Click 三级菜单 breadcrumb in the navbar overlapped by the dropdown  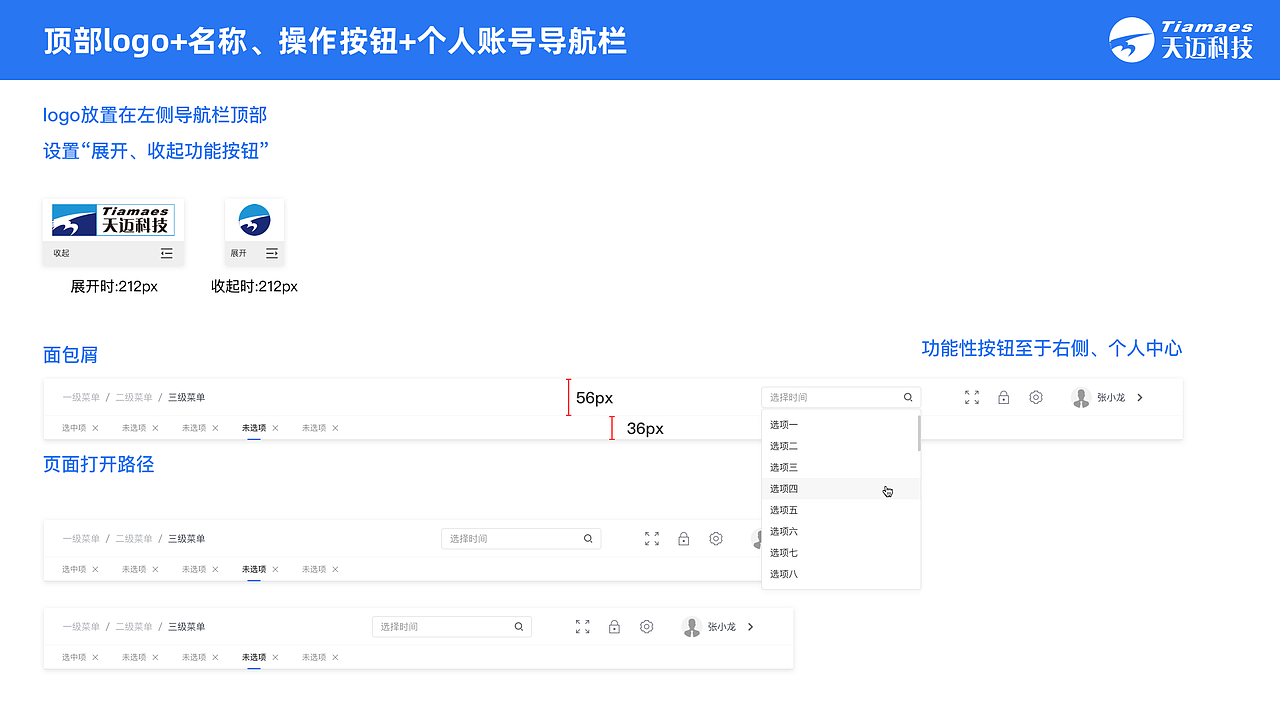click(x=187, y=538)
